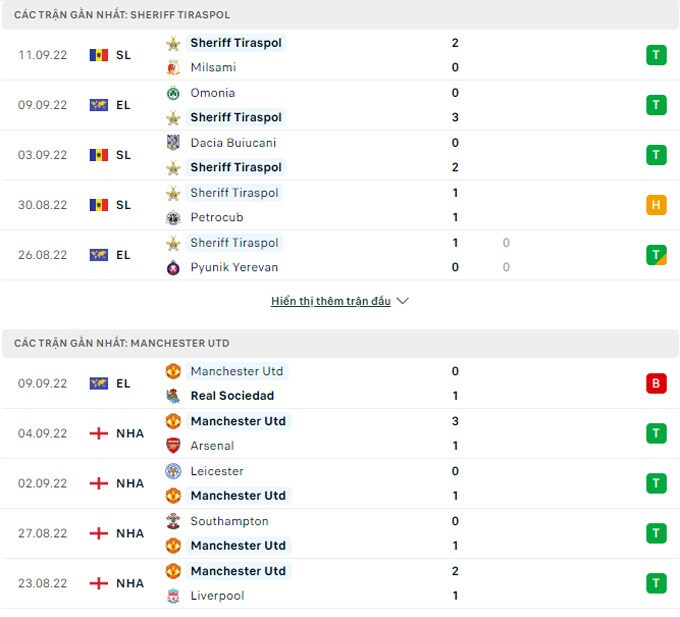Click the red 'B' loss badge
The height and width of the screenshot is (617, 680).
click(x=656, y=383)
